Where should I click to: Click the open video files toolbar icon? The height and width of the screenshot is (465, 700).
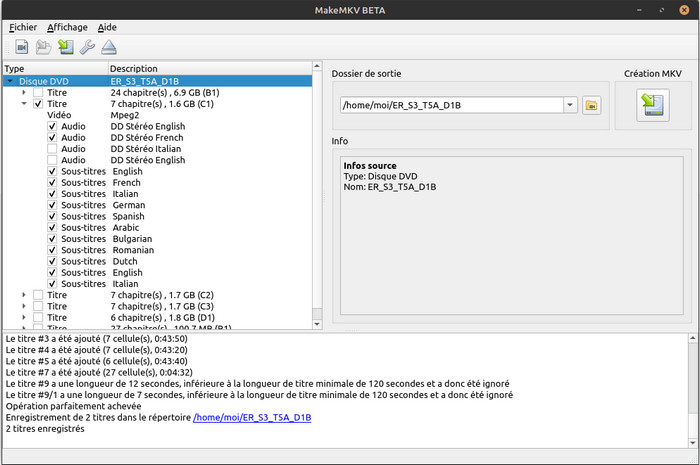pyautogui.click(x=21, y=47)
